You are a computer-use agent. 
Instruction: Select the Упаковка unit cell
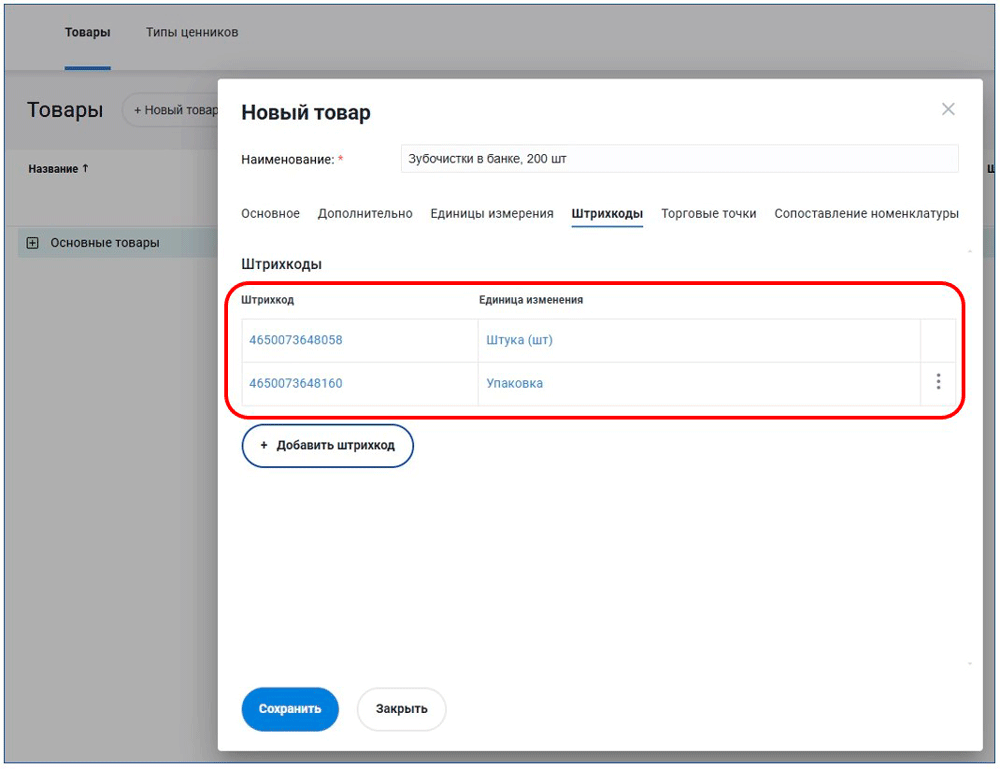(515, 383)
